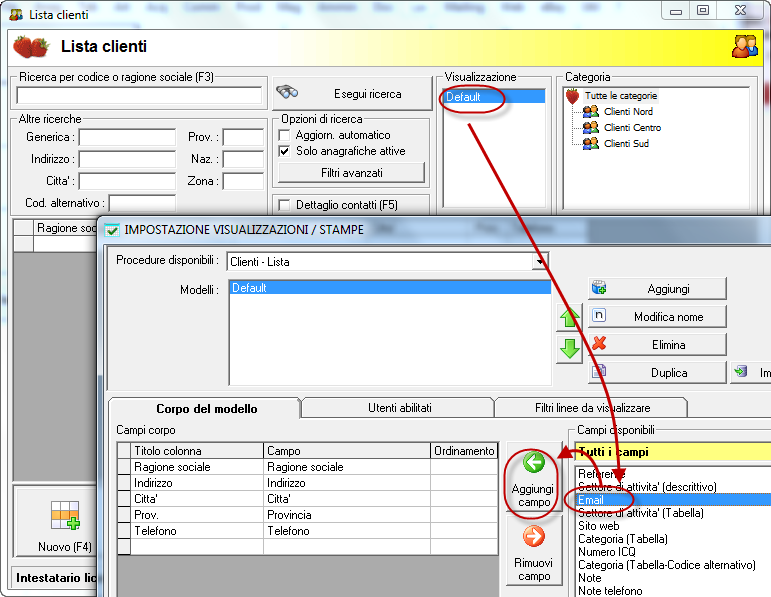Click the orange right arrow Rimuovi campo icon
Image resolution: width=771 pixels, height=597 pixels.
point(534,536)
